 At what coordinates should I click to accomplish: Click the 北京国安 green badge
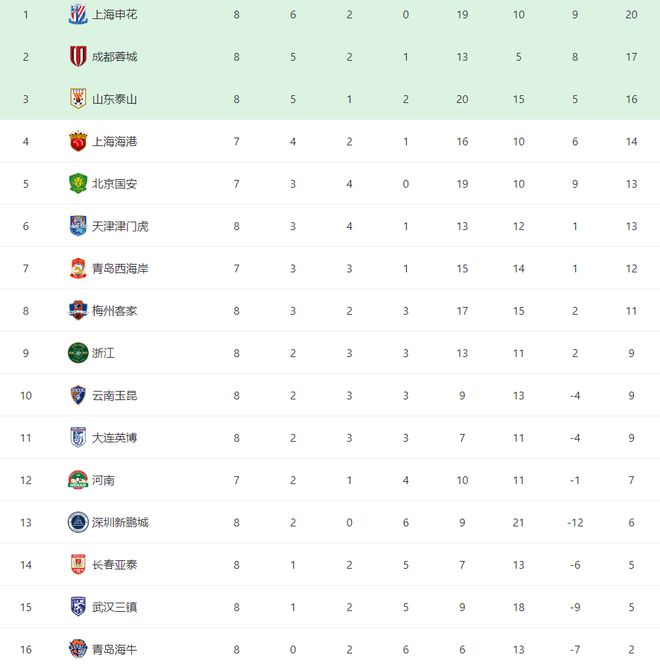78,183
